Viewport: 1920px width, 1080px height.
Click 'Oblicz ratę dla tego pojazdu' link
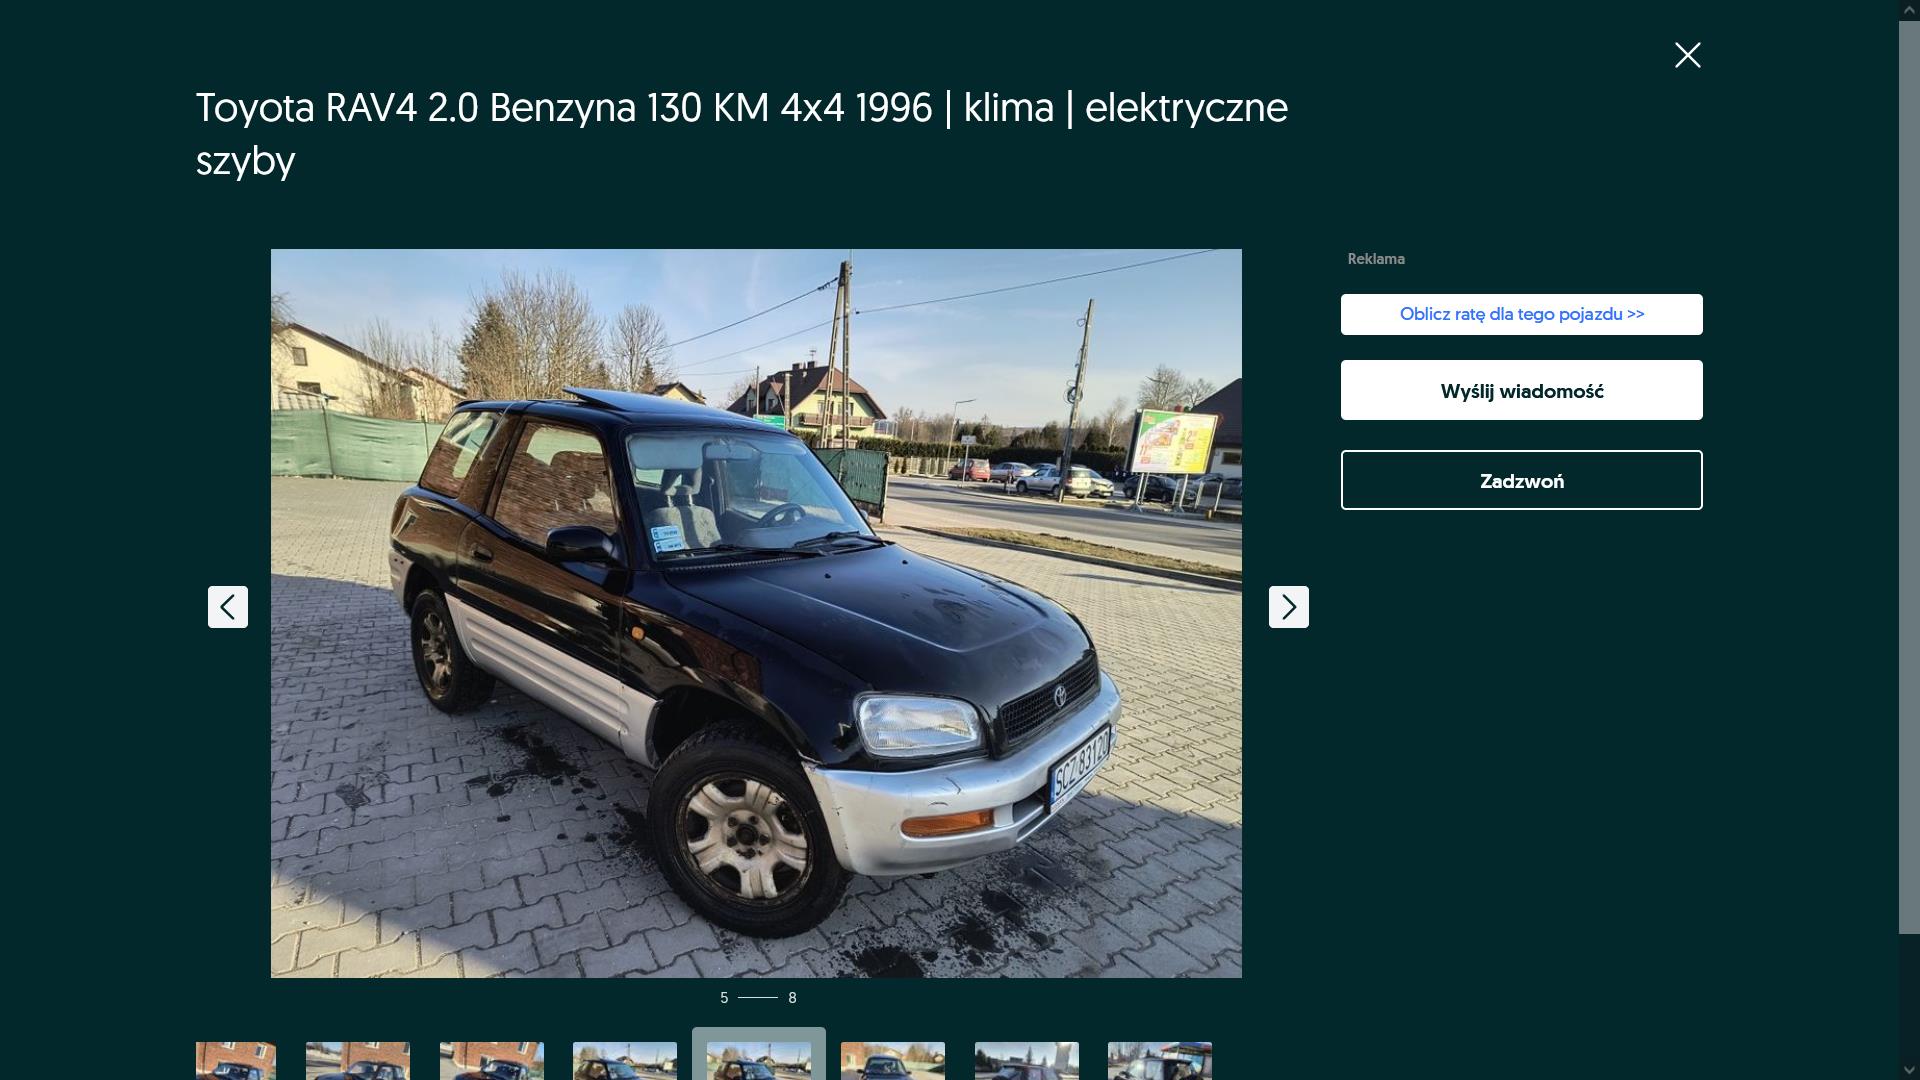coord(1521,314)
